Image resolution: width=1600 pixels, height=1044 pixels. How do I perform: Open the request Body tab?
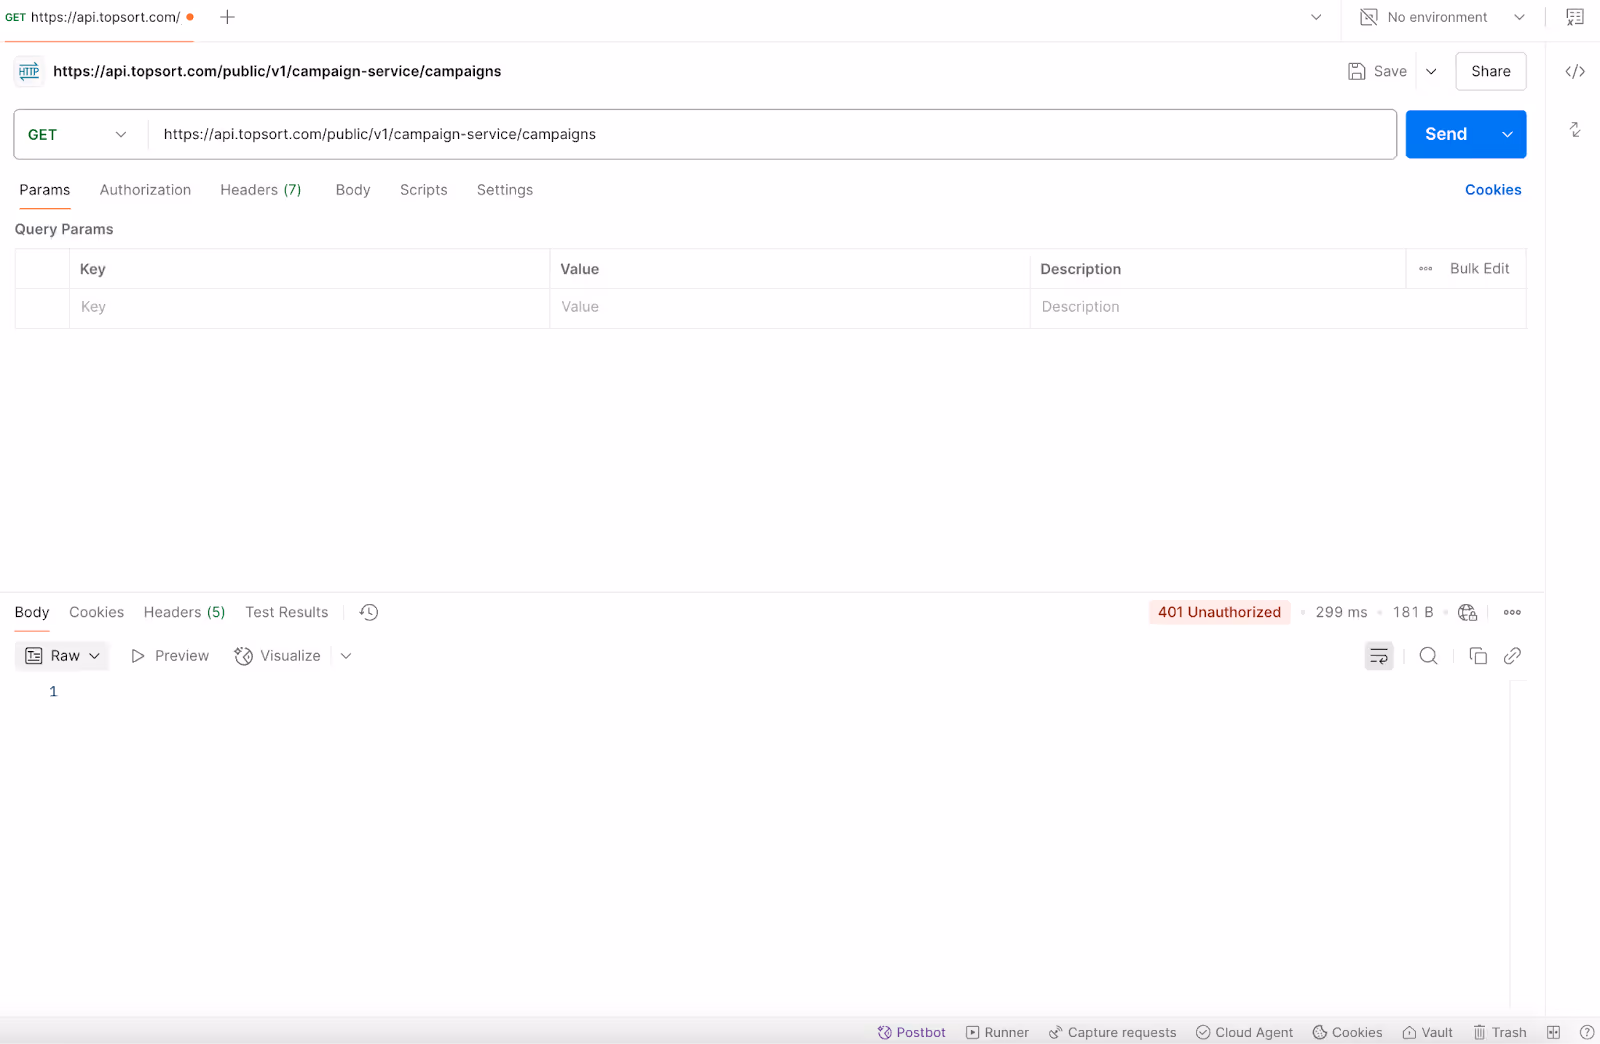353,190
